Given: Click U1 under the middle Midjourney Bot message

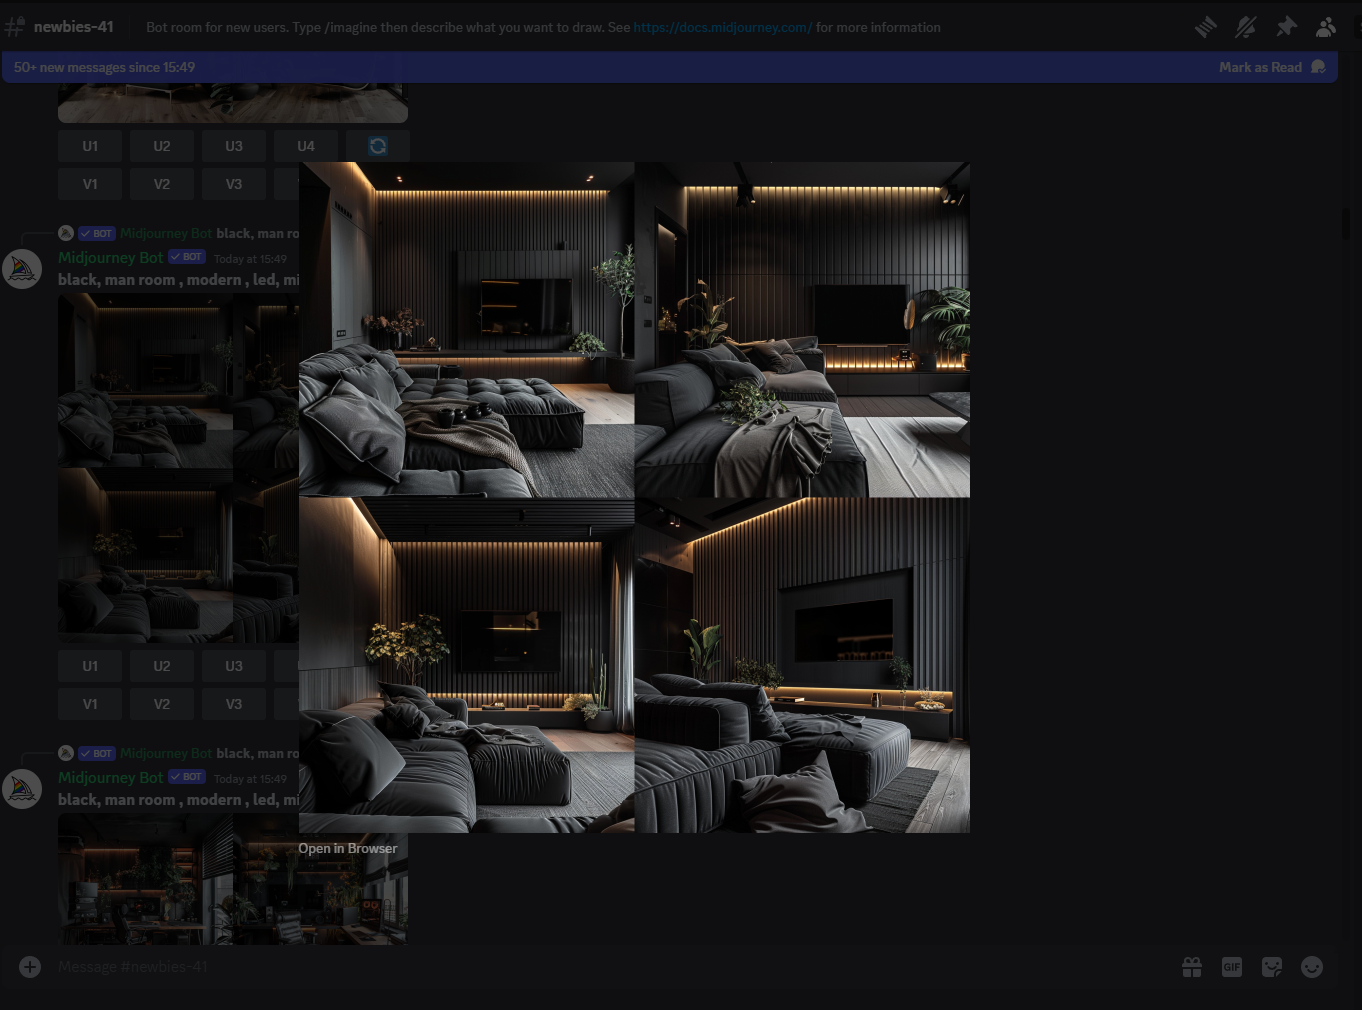Looking at the screenshot, I should tap(90, 666).
